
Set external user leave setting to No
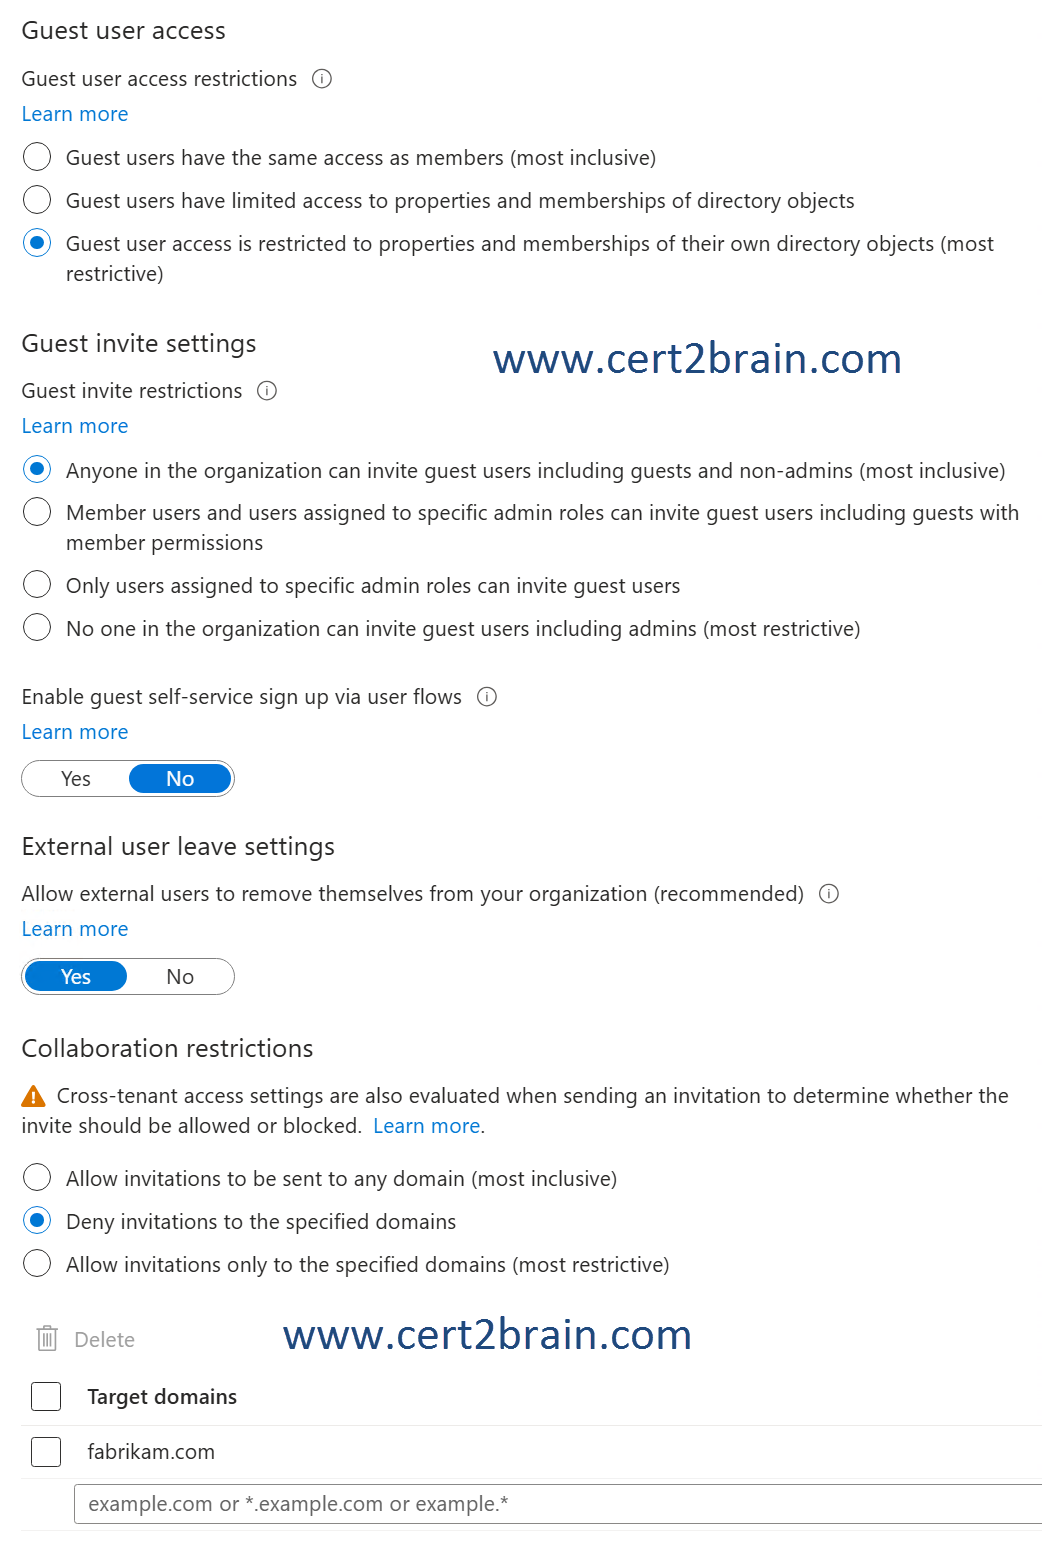180,977
